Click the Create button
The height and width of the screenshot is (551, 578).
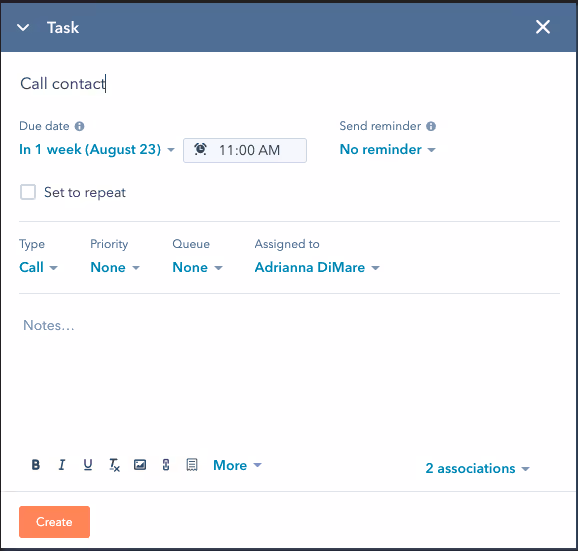pyautogui.click(x=55, y=522)
